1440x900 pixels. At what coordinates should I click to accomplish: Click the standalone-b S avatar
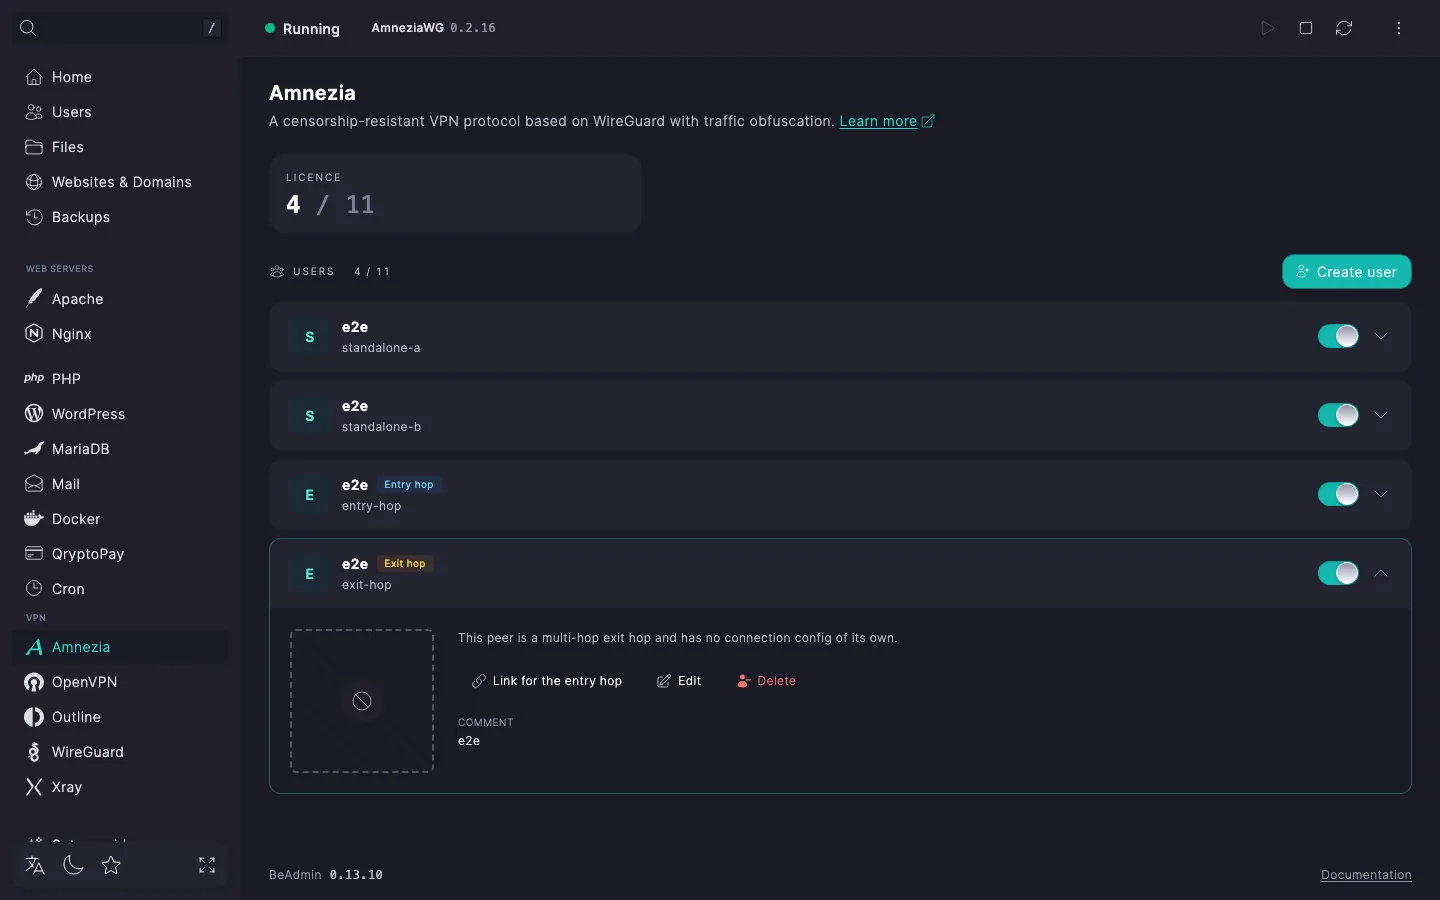pyautogui.click(x=309, y=416)
